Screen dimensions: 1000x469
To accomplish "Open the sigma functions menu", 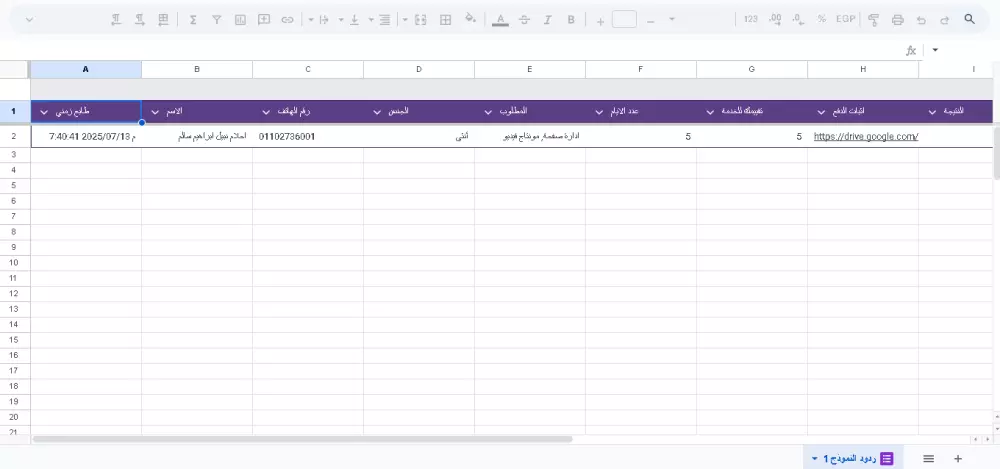I will 193,20.
